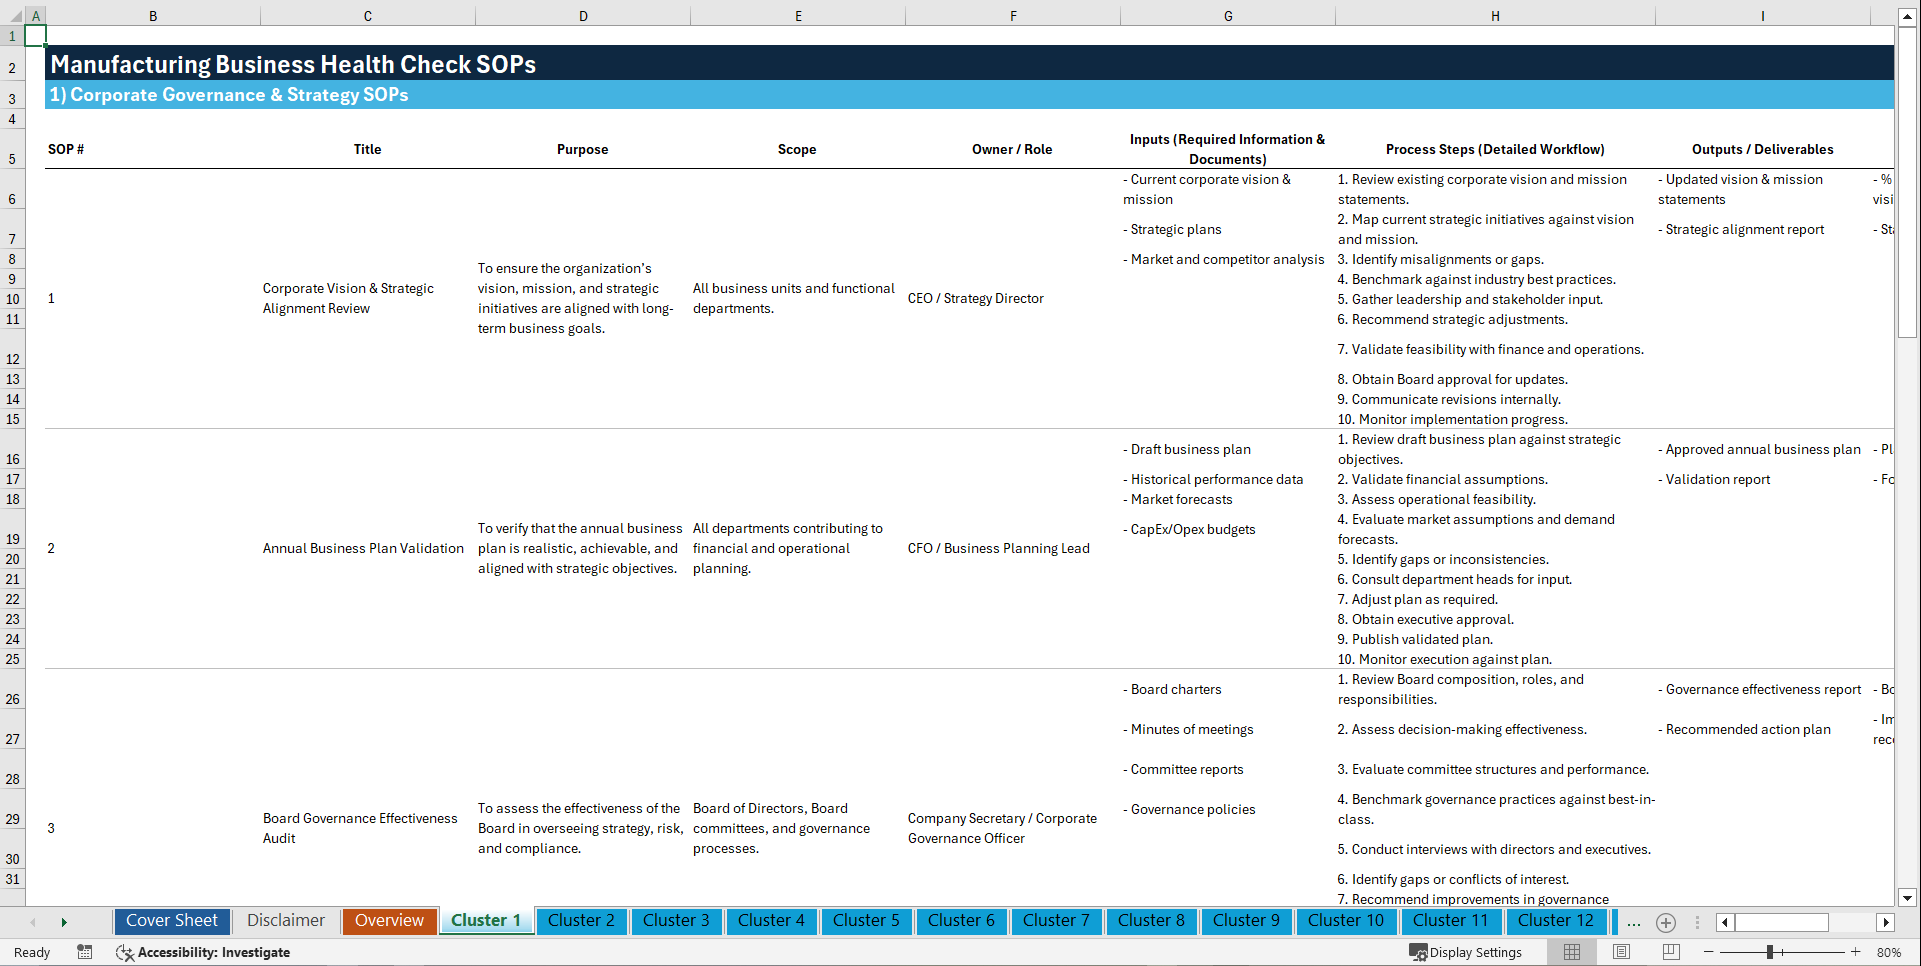Viewport: 1921px width, 966px height.
Task: Switch to the Cluster 12 tab
Action: click(x=1556, y=921)
